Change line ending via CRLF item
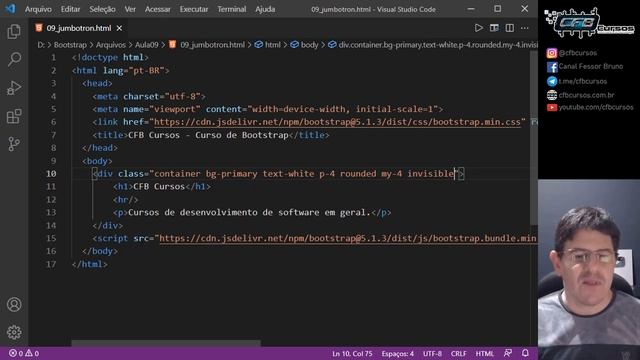This screenshot has height=360, width=640. point(458,353)
